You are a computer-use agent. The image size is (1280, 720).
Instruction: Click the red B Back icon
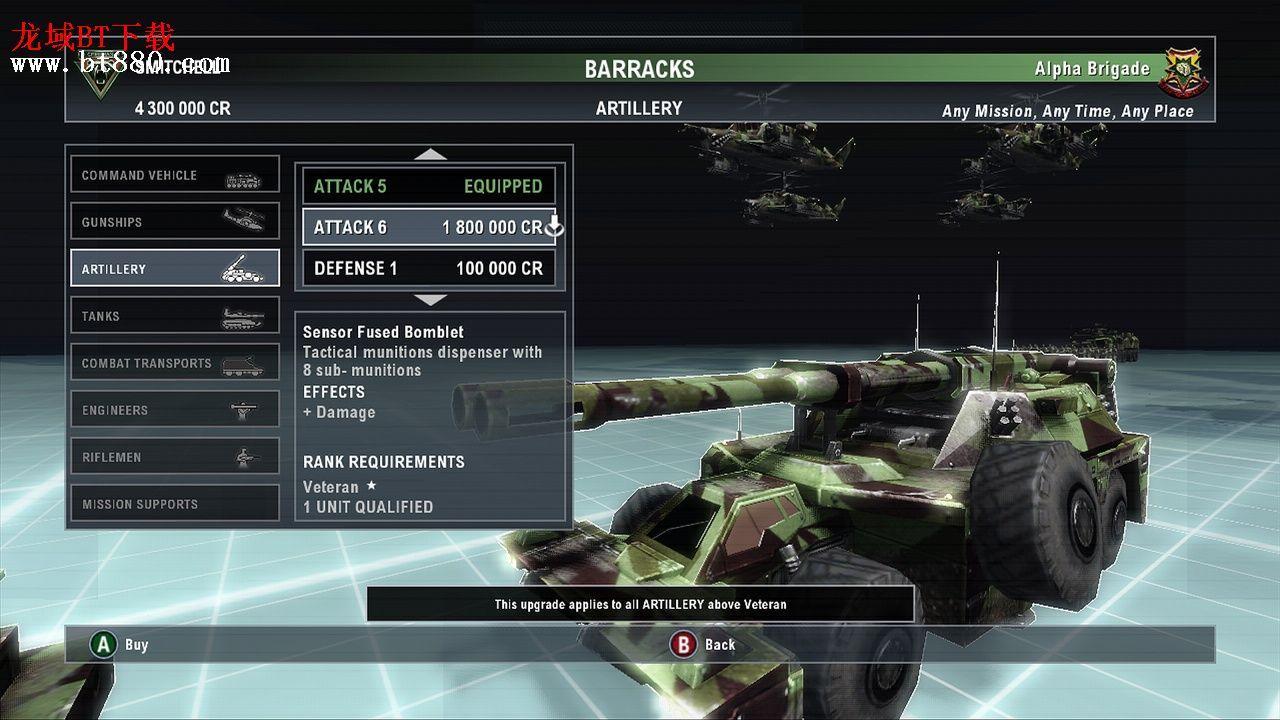tap(684, 644)
